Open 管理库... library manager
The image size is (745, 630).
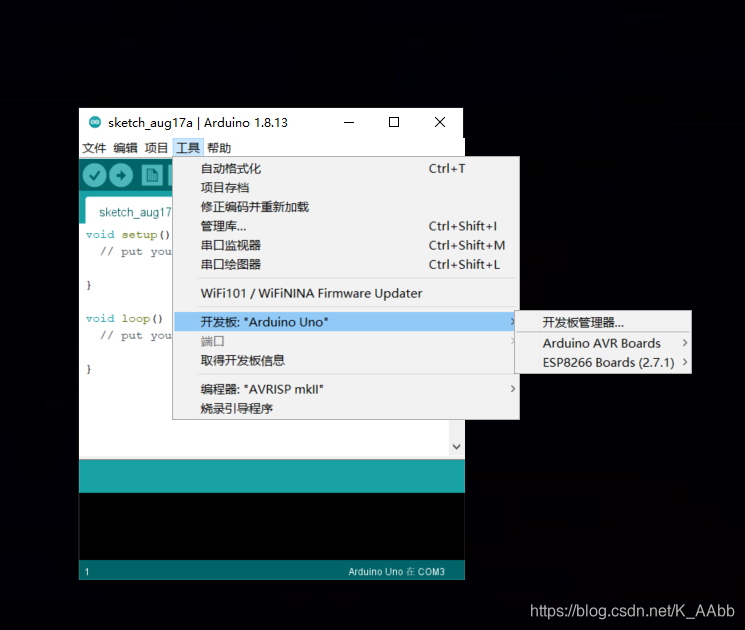tap(346, 226)
